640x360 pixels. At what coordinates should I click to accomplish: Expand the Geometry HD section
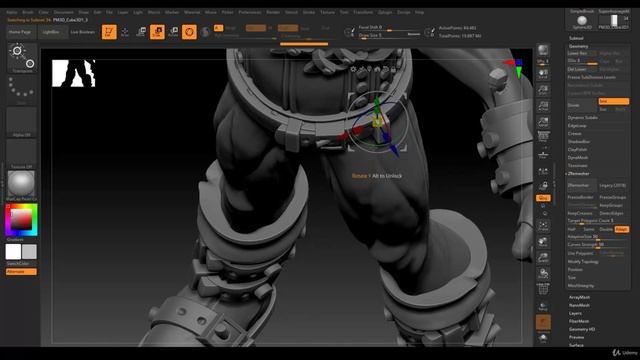point(582,329)
